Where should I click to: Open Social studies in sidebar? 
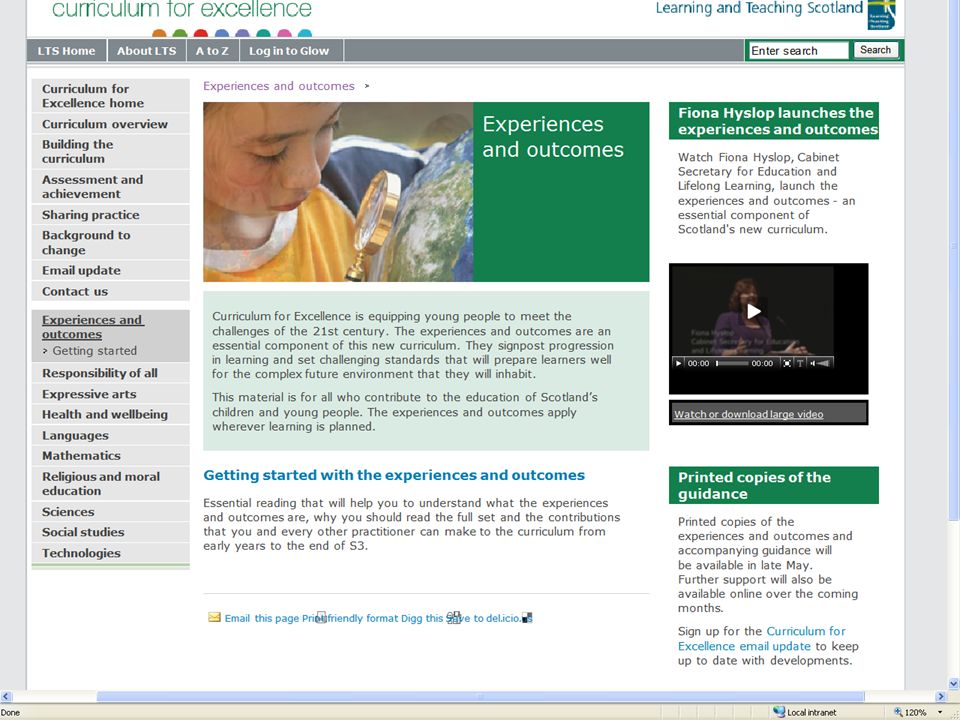coord(111,532)
